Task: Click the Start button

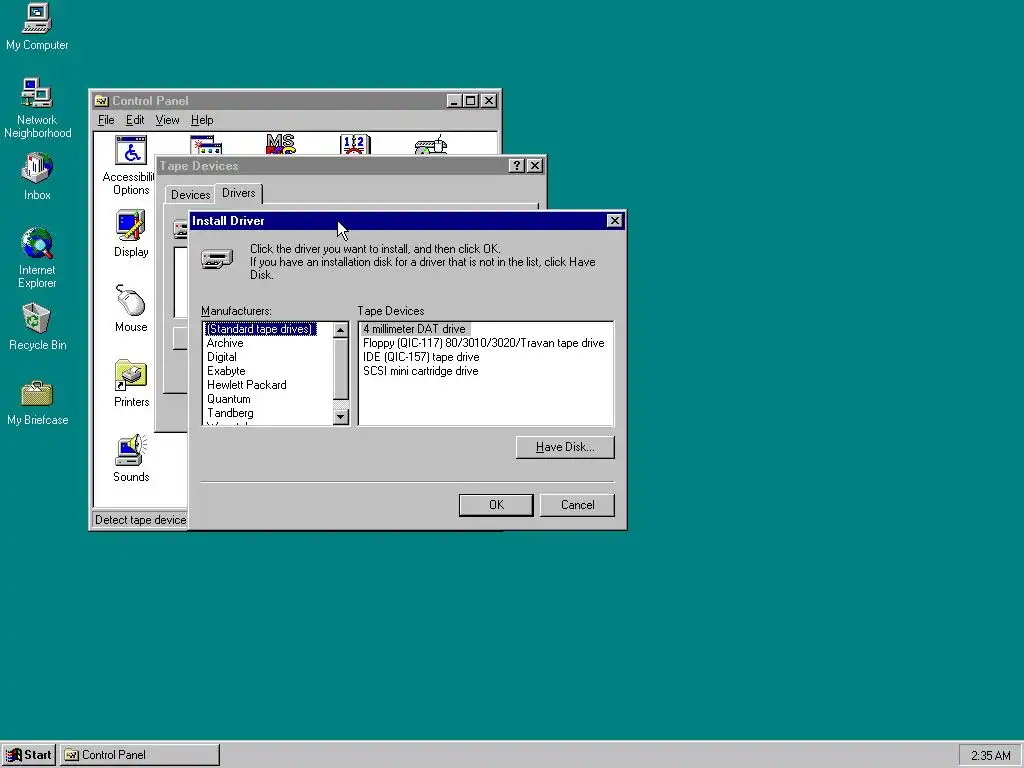Action: 29,755
